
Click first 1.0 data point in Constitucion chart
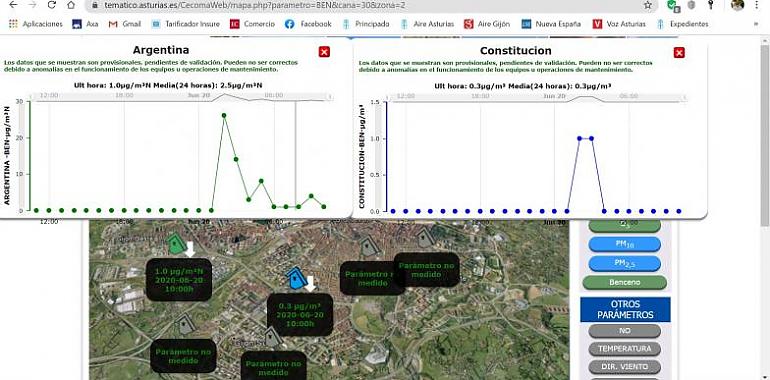click(579, 138)
